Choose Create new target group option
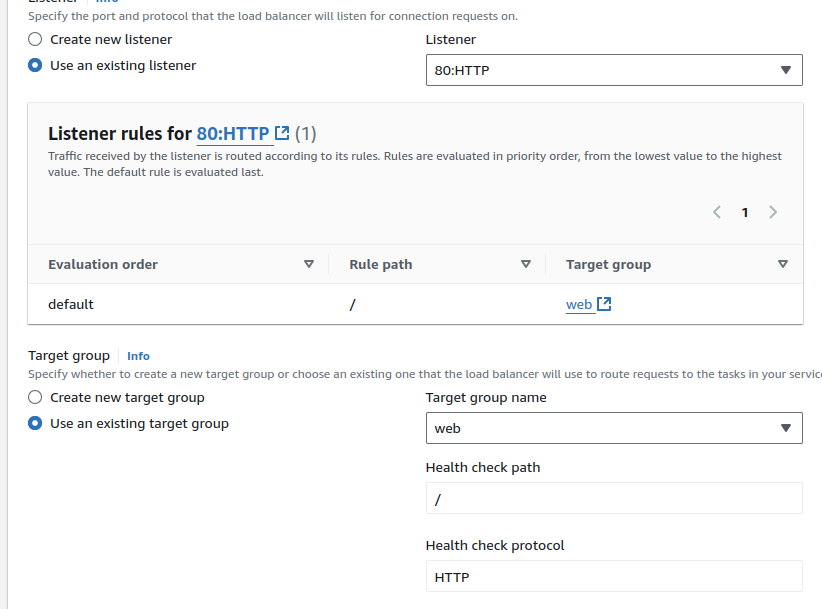 (x=36, y=398)
